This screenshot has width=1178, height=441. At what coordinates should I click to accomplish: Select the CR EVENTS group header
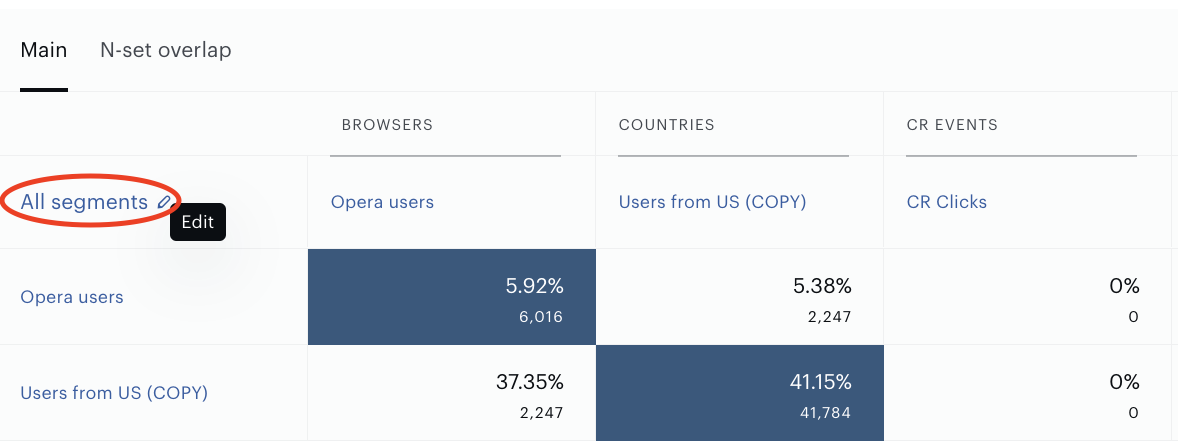point(952,125)
